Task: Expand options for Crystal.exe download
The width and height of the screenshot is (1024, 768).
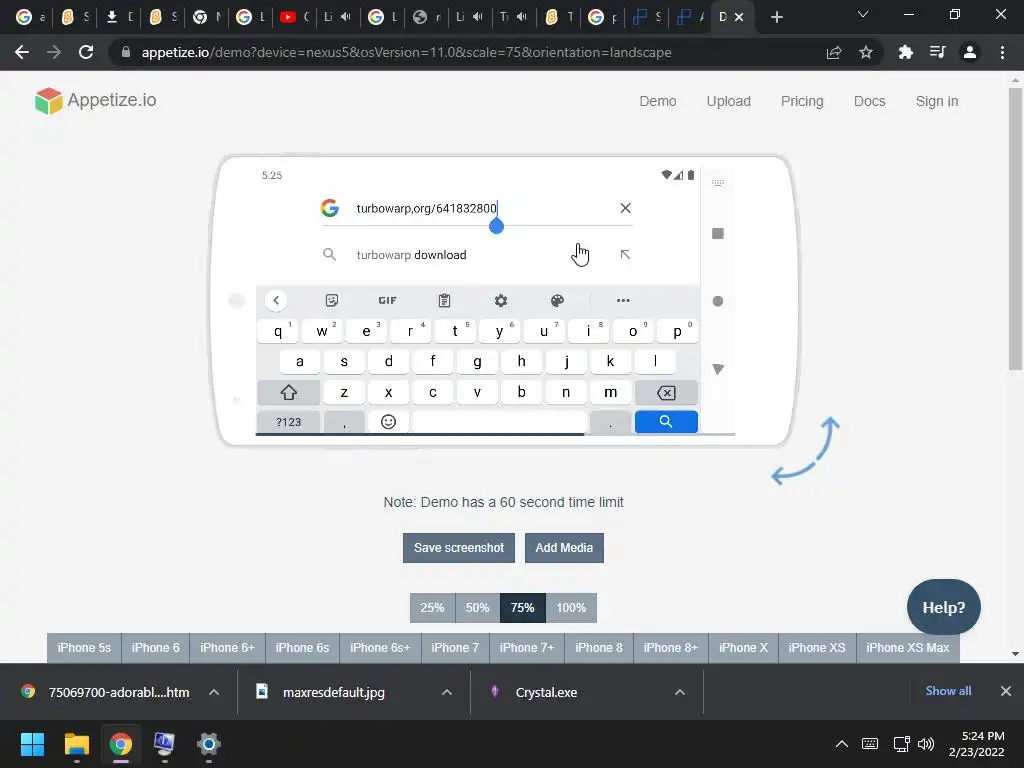Action: [680, 692]
